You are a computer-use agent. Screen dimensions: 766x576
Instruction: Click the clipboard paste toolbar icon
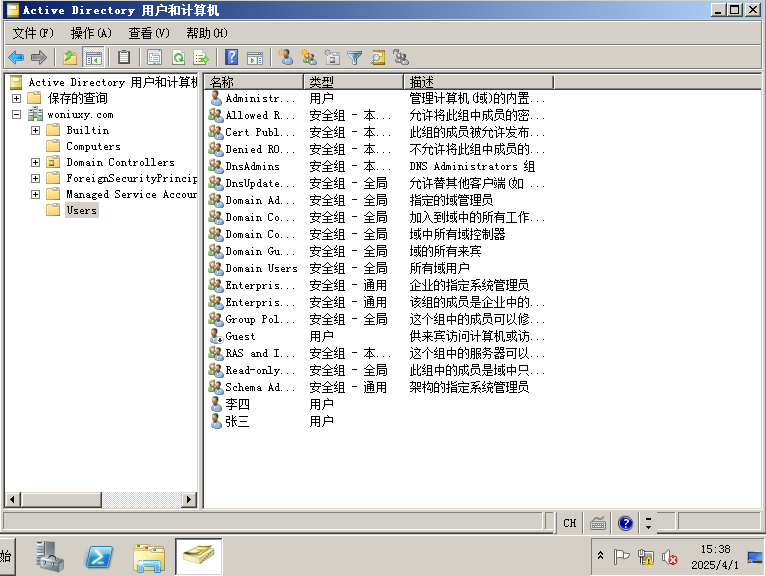tap(124, 58)
